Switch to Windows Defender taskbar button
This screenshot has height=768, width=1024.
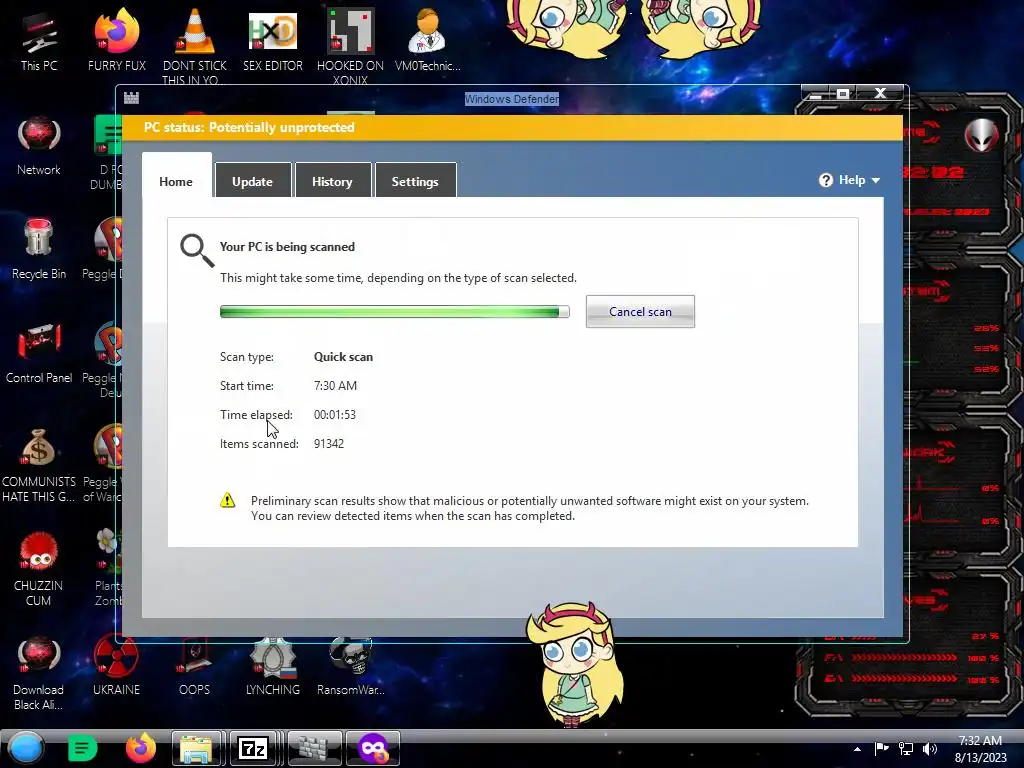pyautogui.click(x=314, y=748)
